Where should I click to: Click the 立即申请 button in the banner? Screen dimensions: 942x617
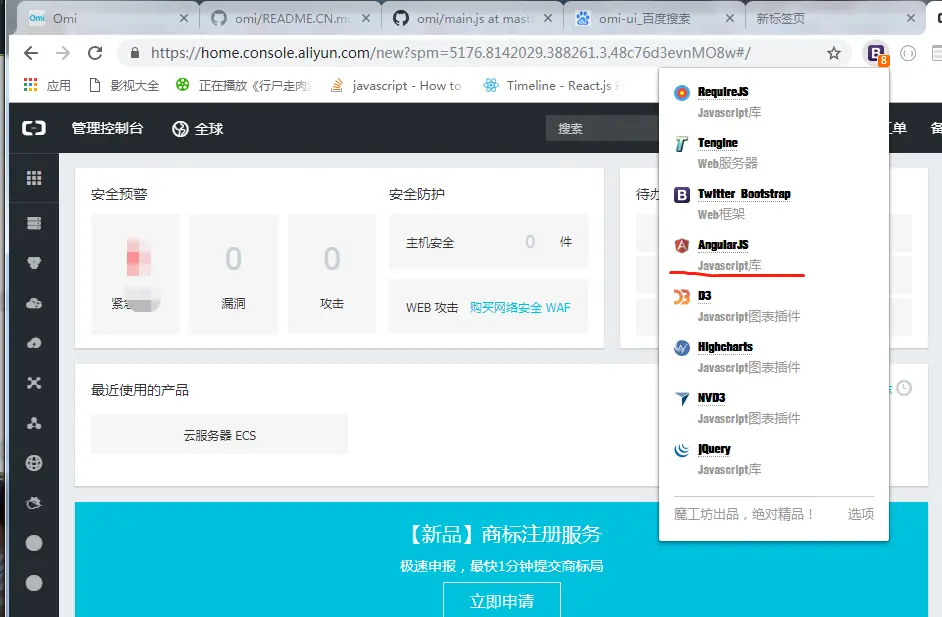(502, 601)
